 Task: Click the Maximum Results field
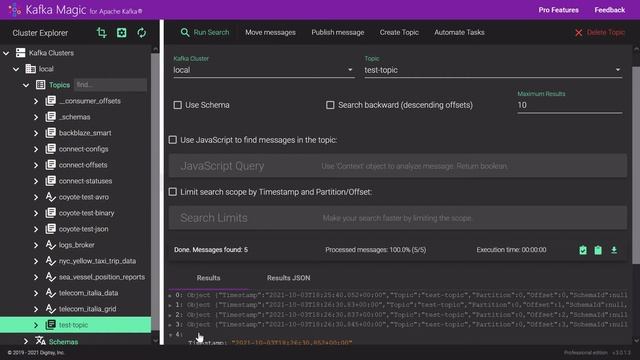[569, 105]
